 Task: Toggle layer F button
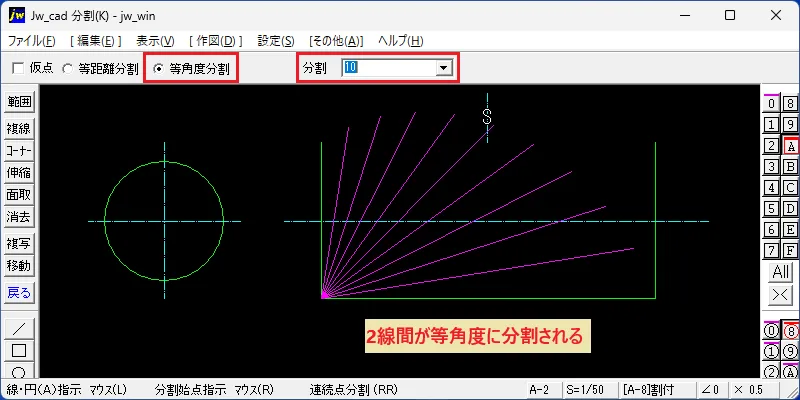(790, 251)
